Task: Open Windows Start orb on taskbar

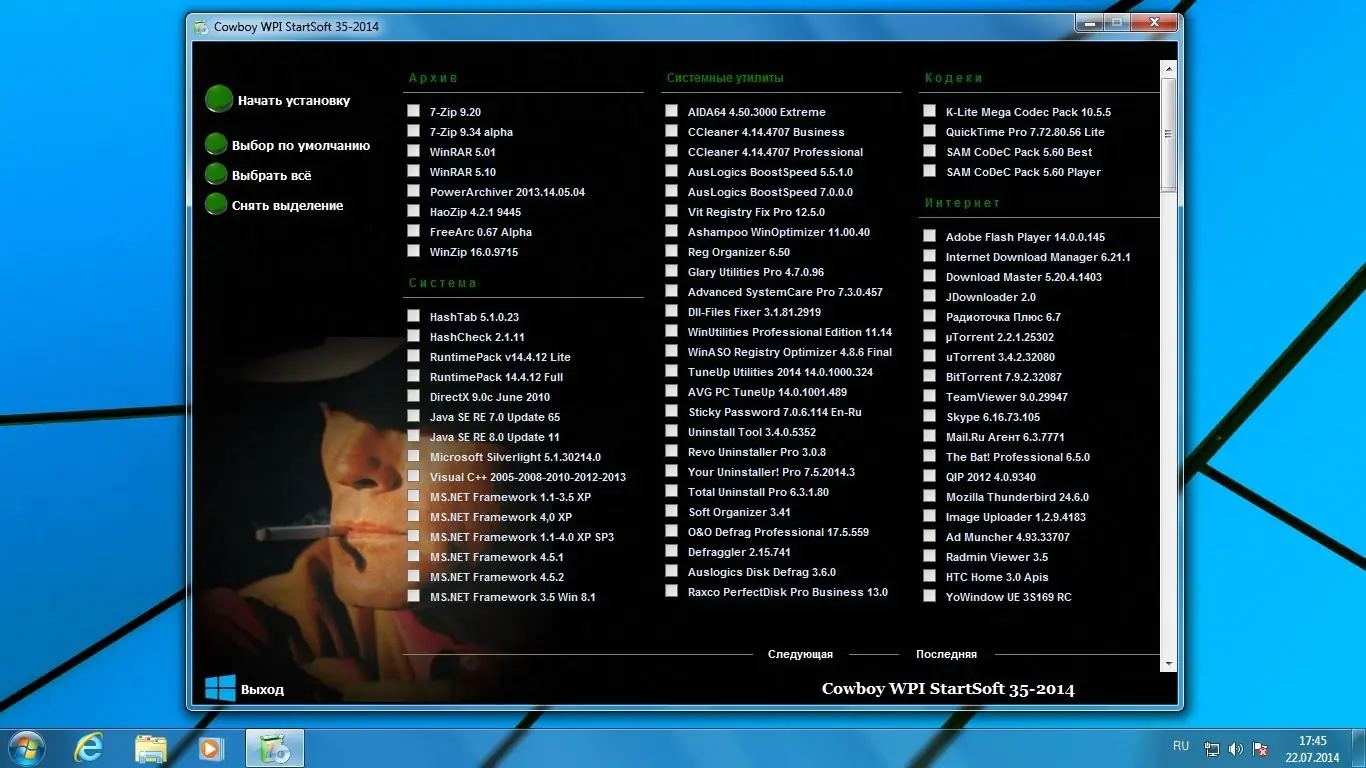Action: [x=26, y=748]
